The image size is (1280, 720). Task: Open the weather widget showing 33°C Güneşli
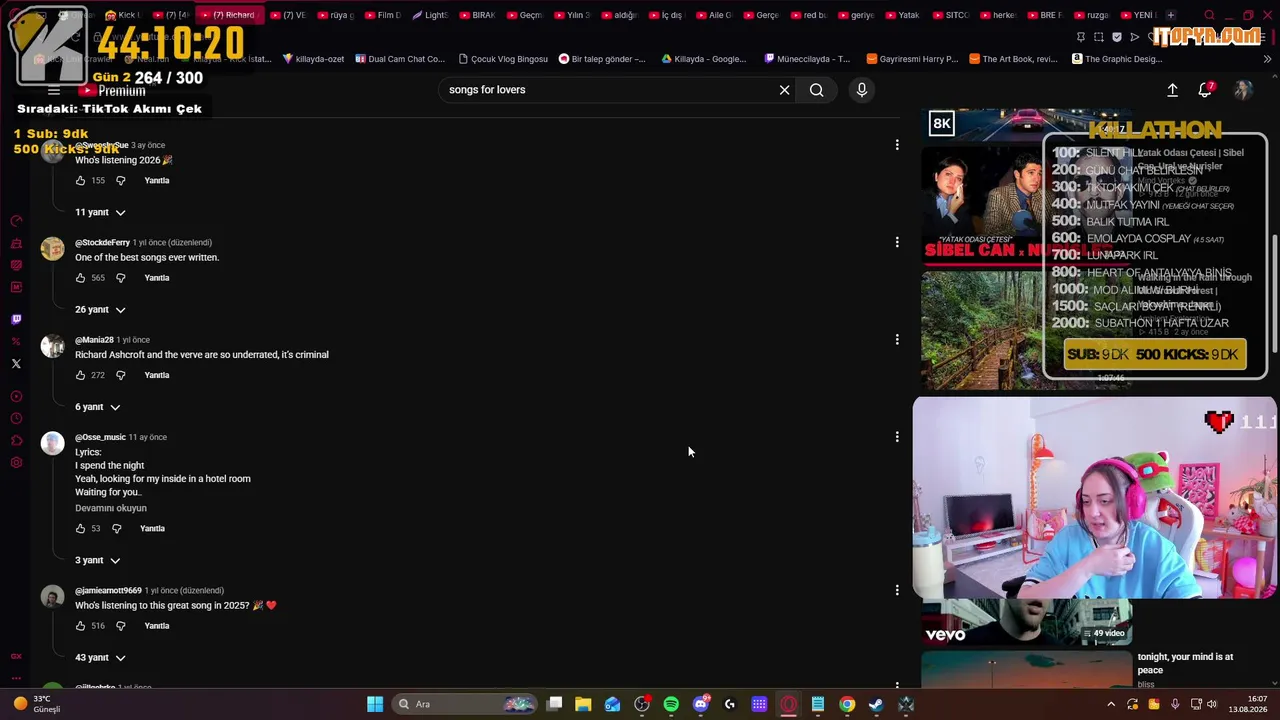[x=37, y=704]
